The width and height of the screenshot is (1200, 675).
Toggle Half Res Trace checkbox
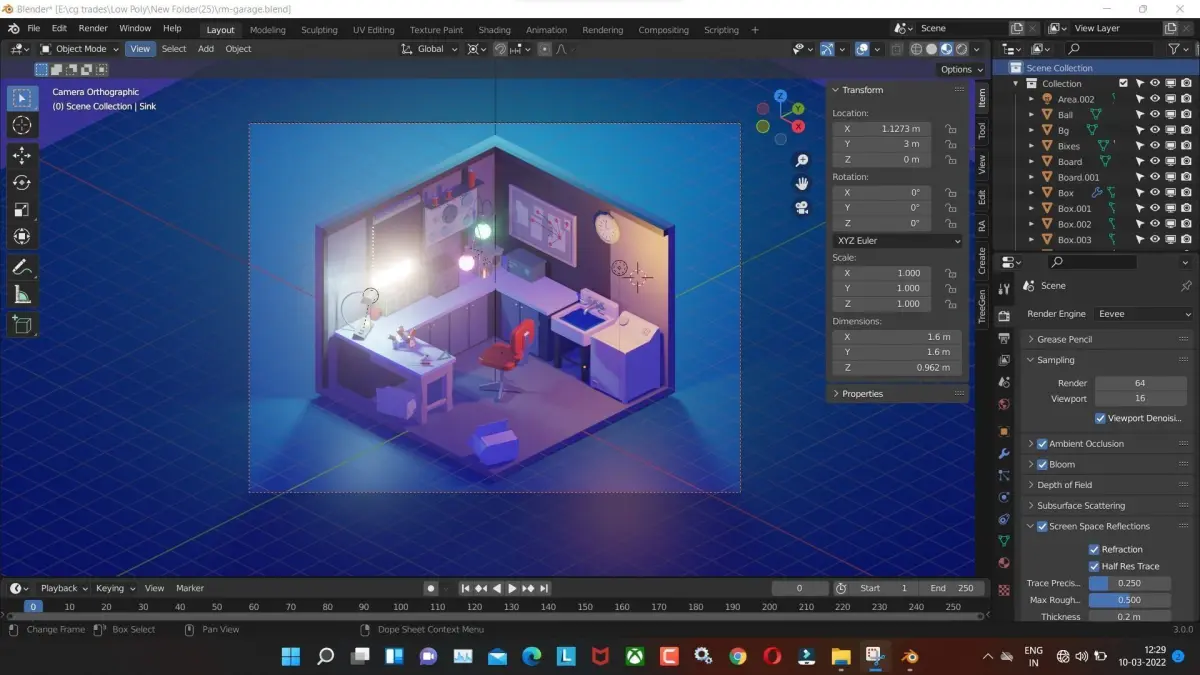tap(1094, 566)
